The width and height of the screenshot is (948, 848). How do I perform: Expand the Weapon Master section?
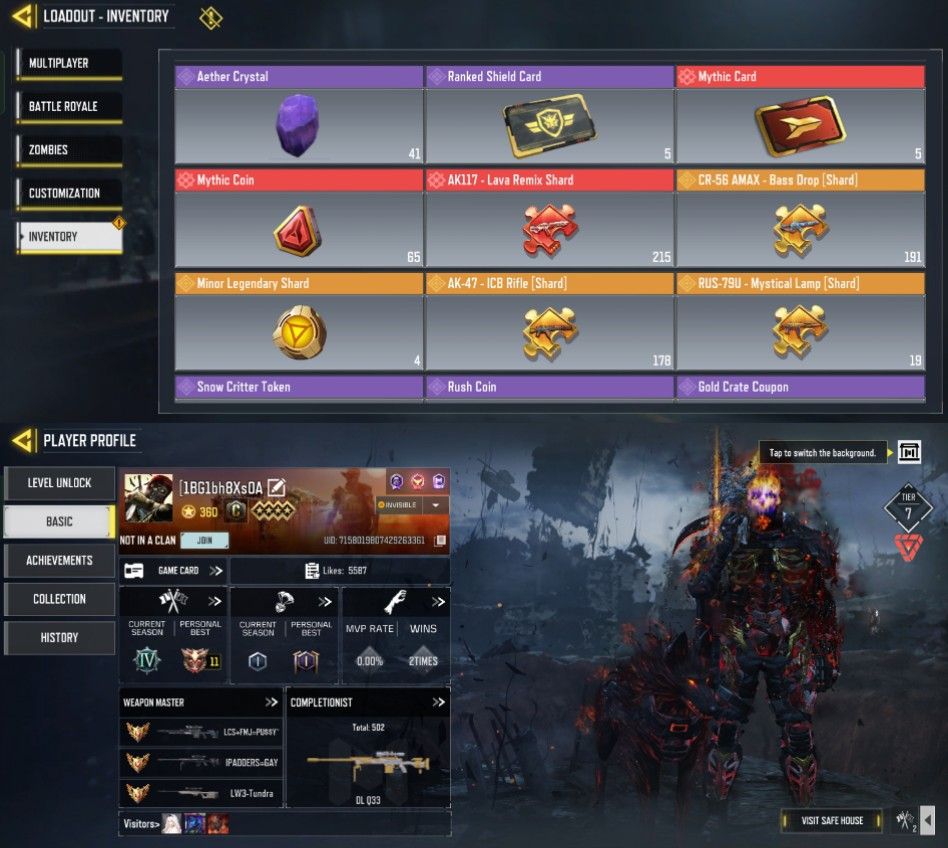coord(271,702)
